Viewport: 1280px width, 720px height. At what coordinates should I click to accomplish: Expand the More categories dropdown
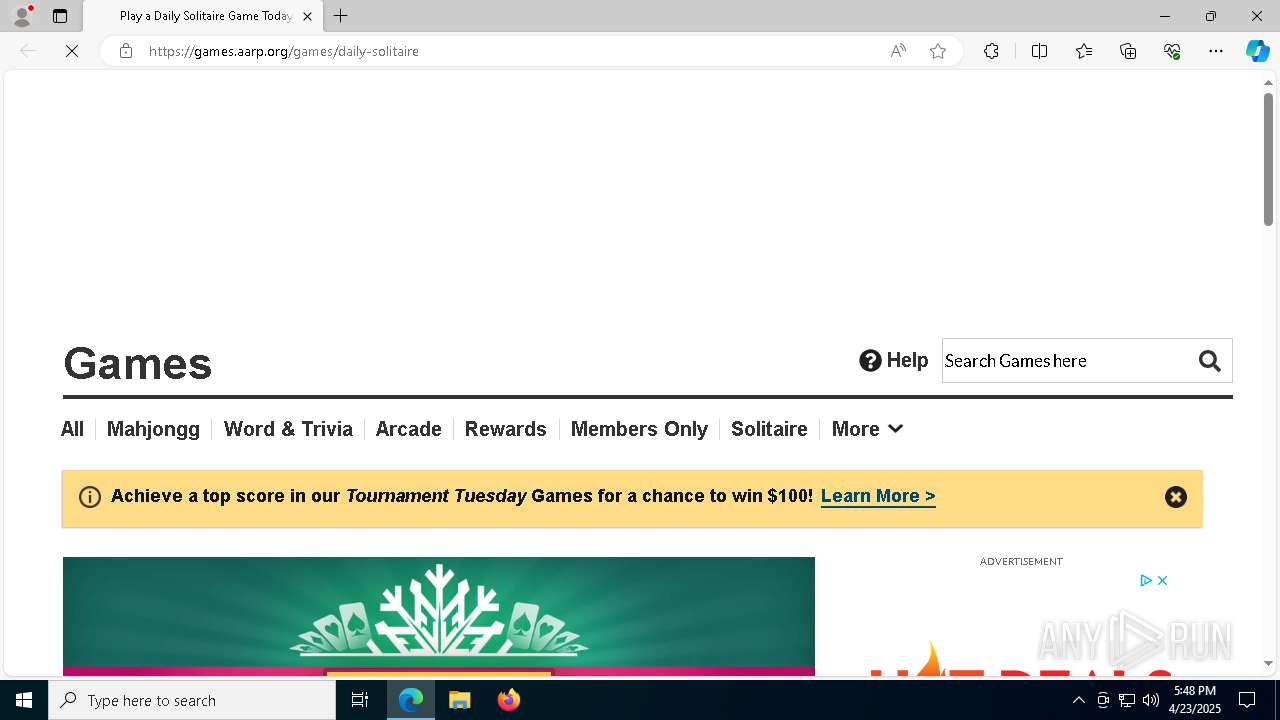[x=867, y=429]
